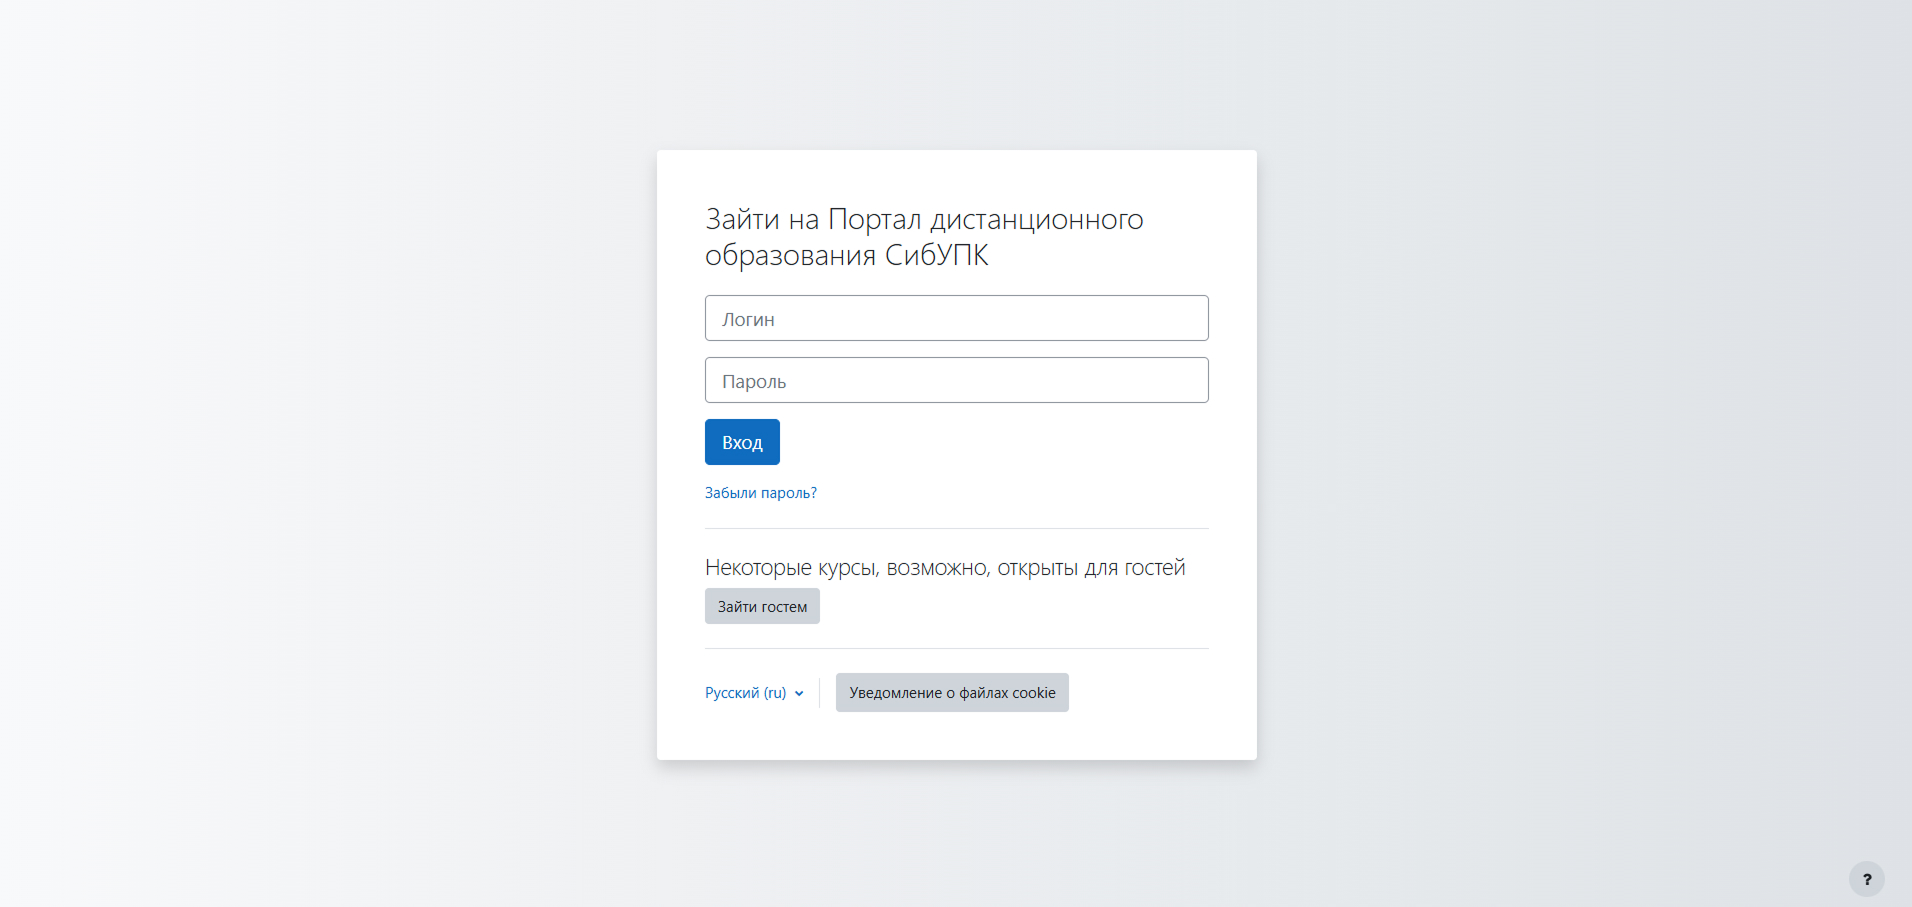Click the question mark help icon

click(x=1867, y=879)
